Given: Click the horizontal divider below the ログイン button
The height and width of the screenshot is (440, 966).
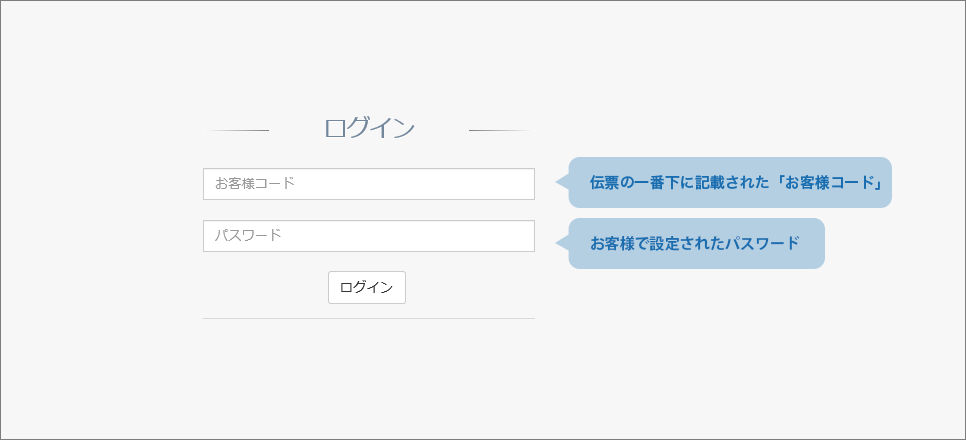Looking at the screenshot, I should [368, 319].
